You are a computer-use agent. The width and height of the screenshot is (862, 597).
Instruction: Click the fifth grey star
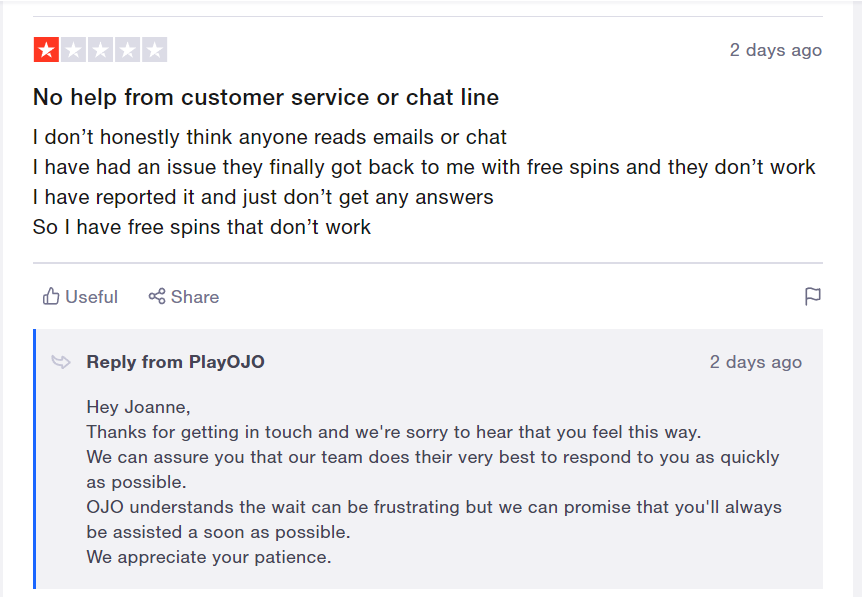[154, 50]
